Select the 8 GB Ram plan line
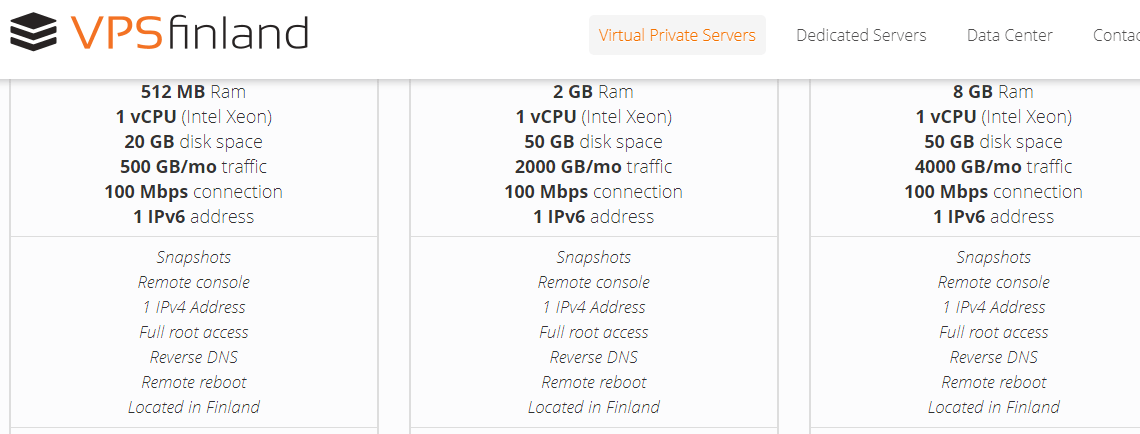Image resolution: width=1140 pixels, height=434 pixels. (993, 92)
